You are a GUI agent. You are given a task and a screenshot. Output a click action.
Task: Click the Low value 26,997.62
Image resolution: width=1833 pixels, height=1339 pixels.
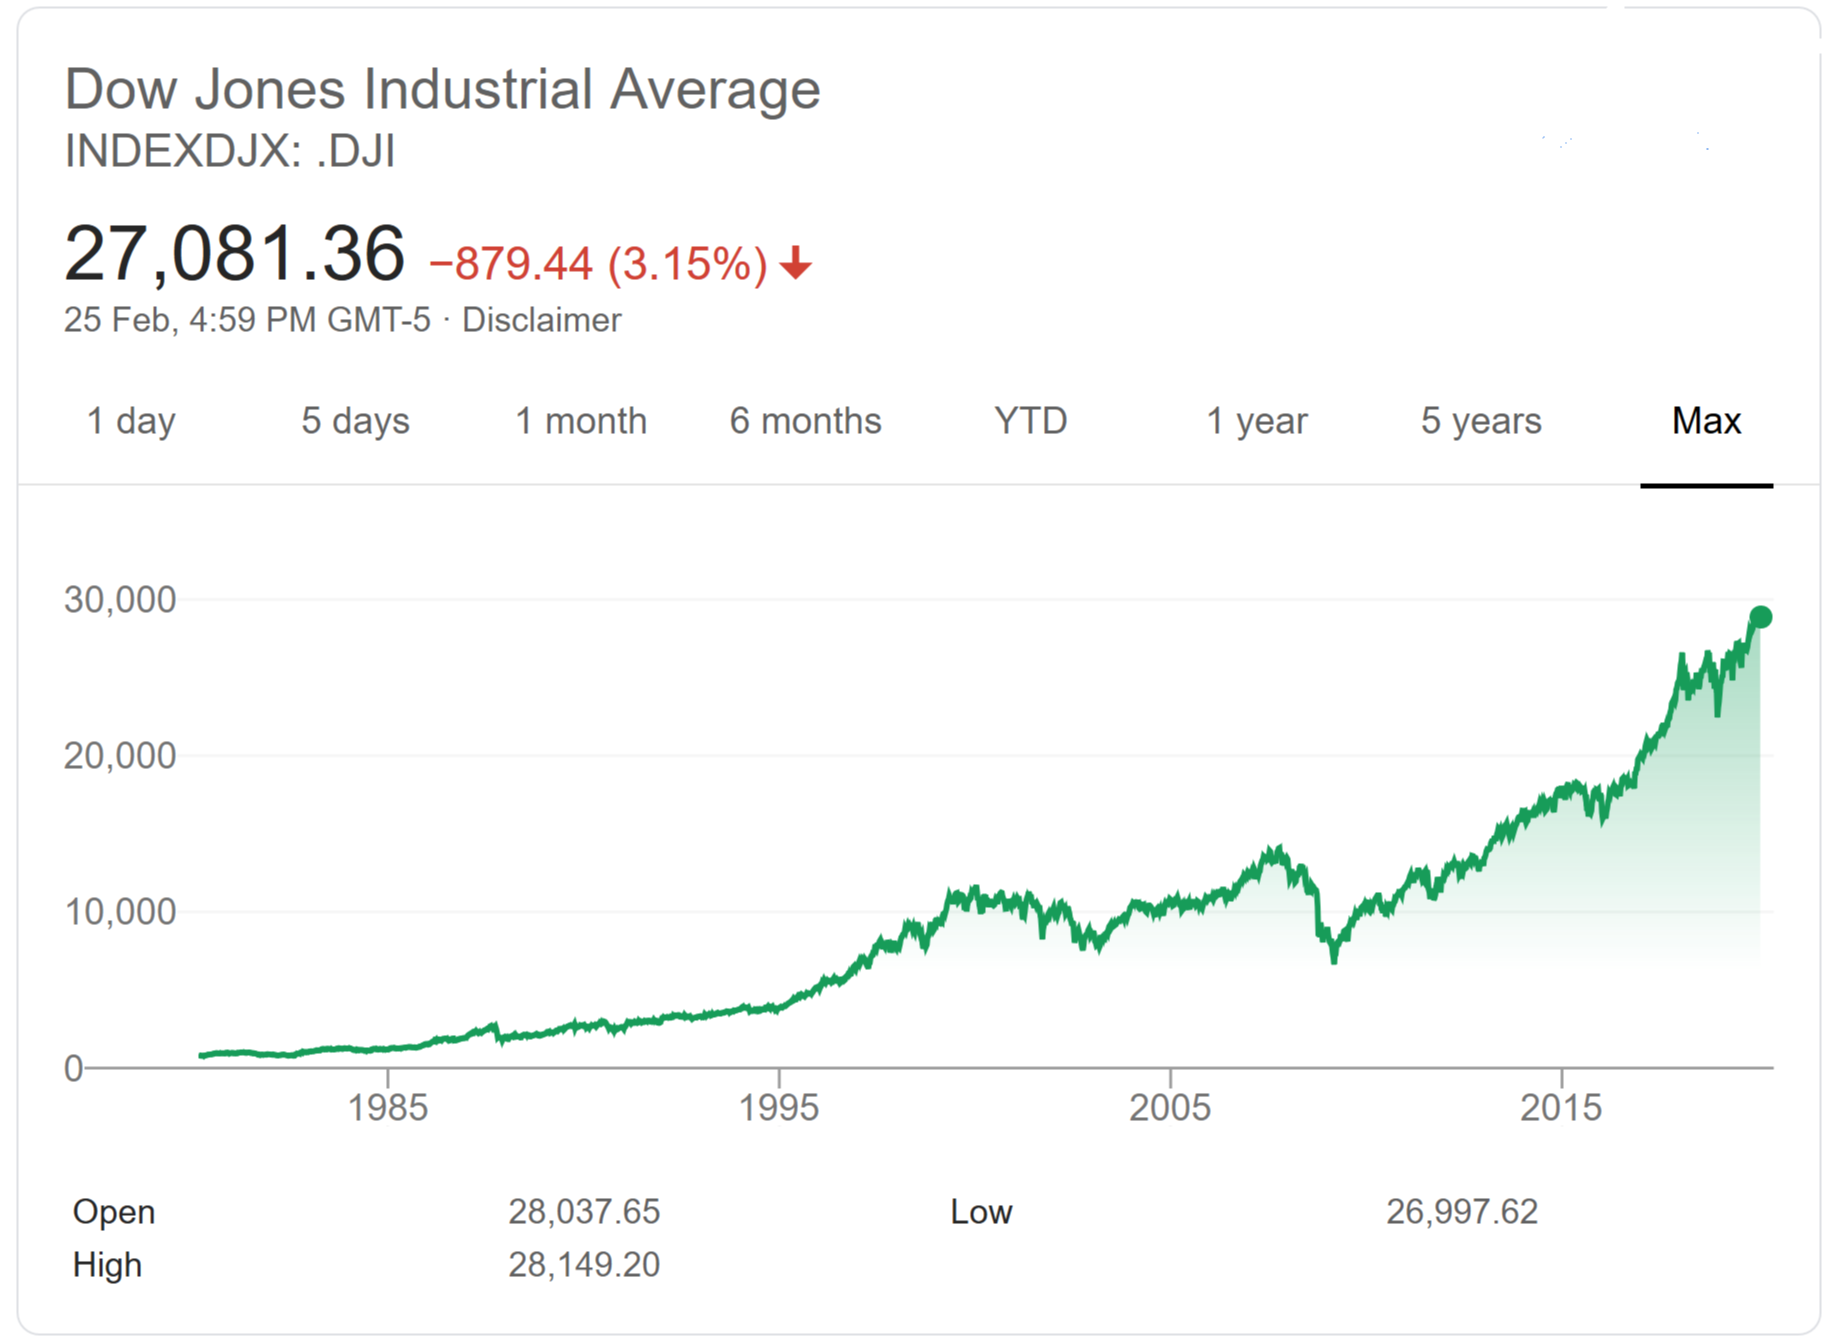1461,1212
